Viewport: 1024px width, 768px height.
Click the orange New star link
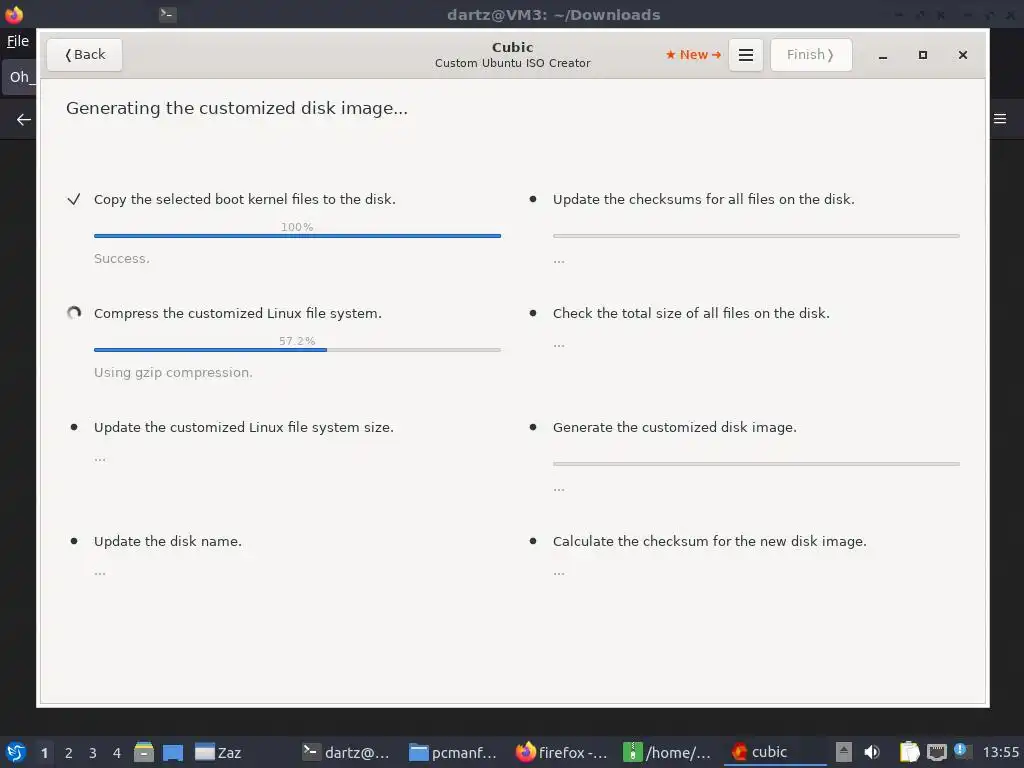point(693,55)
